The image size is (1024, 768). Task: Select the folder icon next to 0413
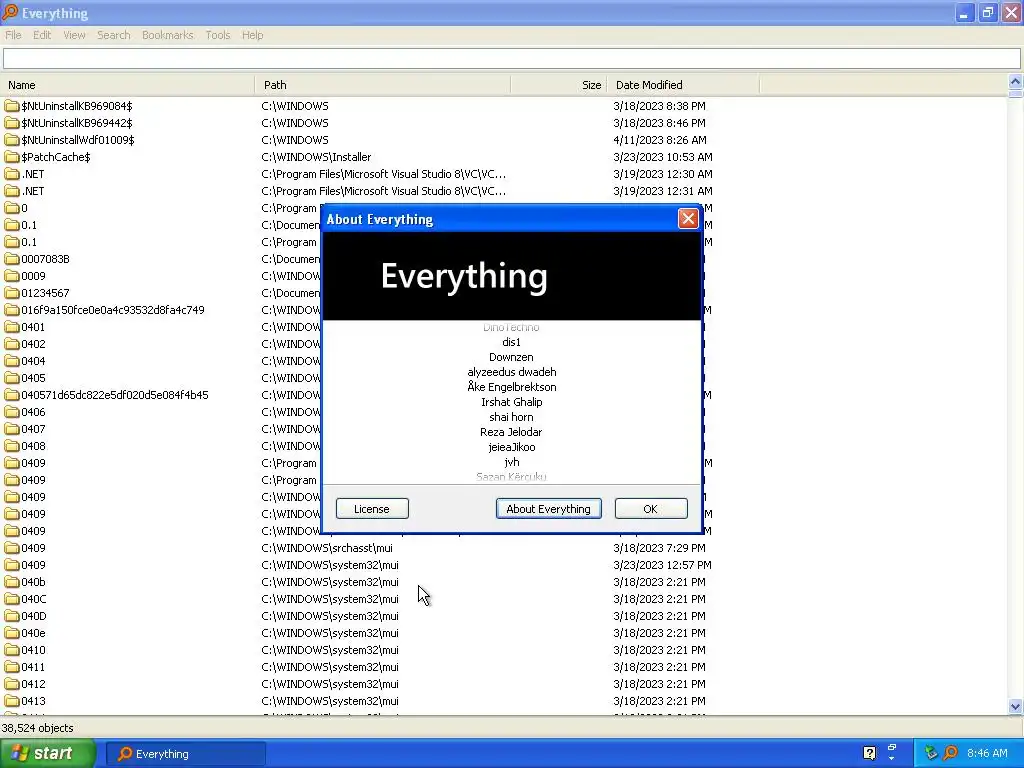click(x=12, y=700)
